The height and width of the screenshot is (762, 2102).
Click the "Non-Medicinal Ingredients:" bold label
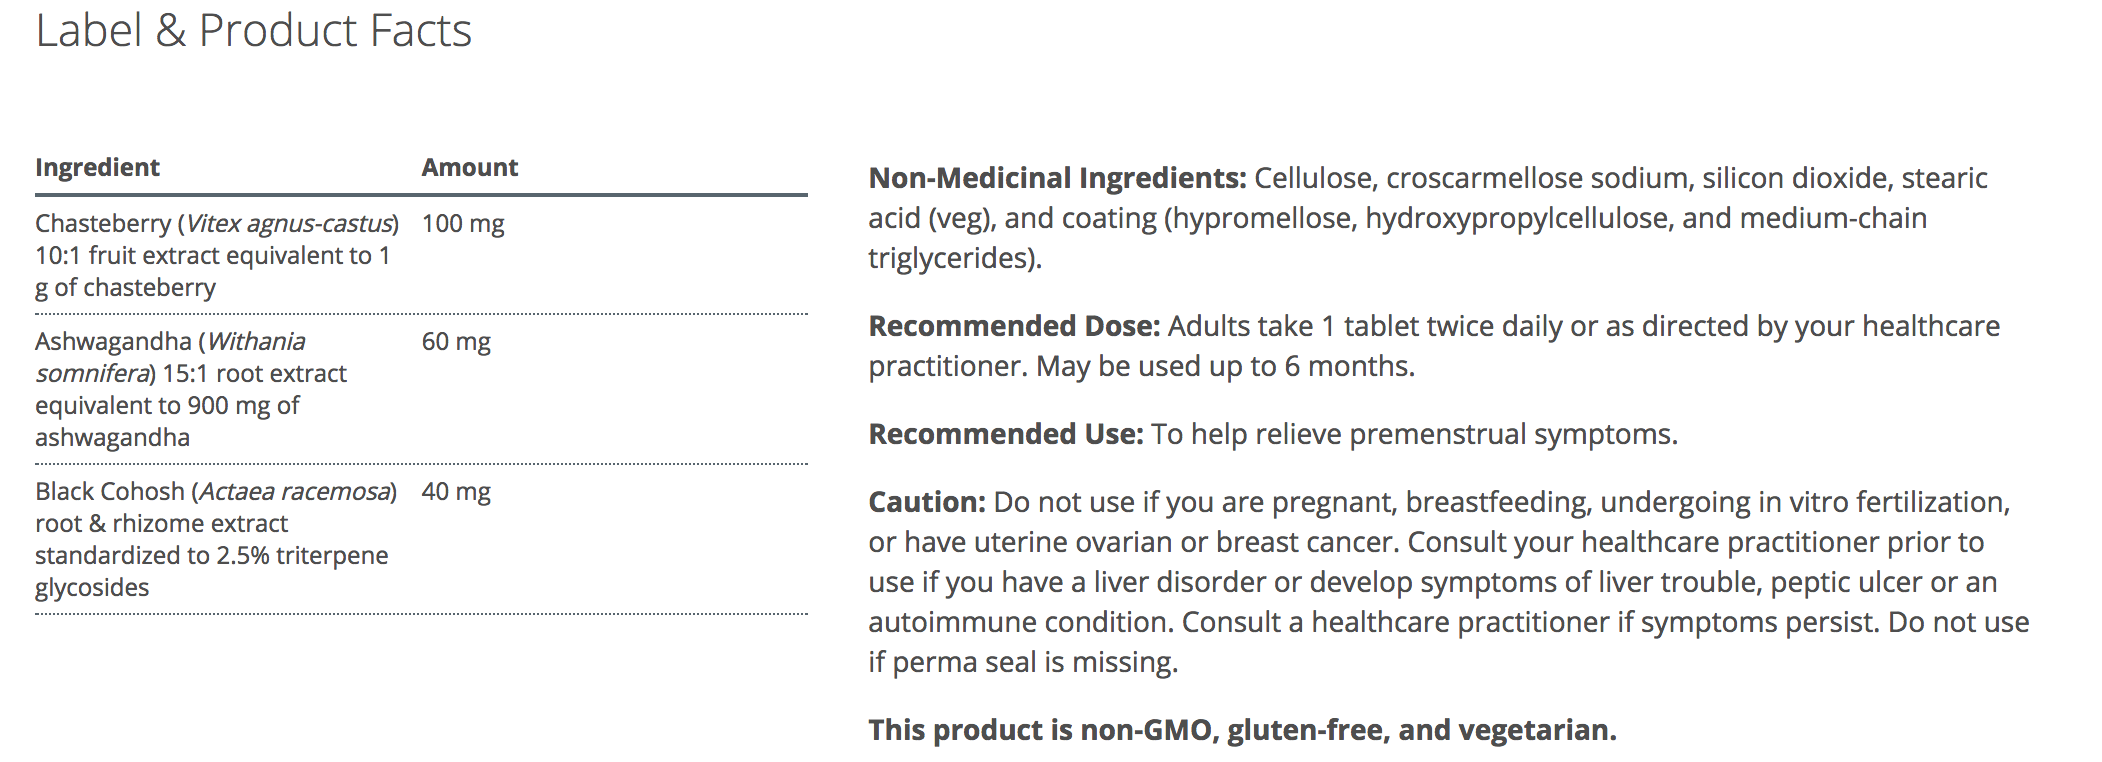(x=1057, y=178)
